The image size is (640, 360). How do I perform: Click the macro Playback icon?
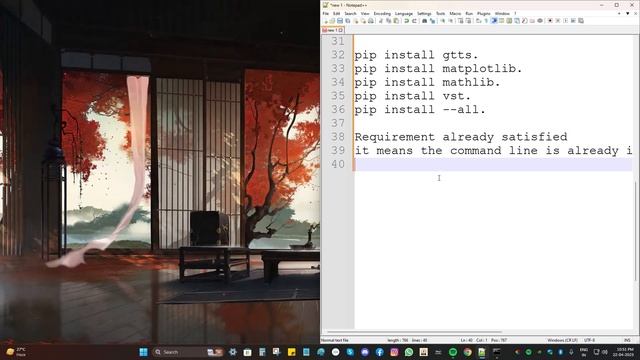coord(565,21)
